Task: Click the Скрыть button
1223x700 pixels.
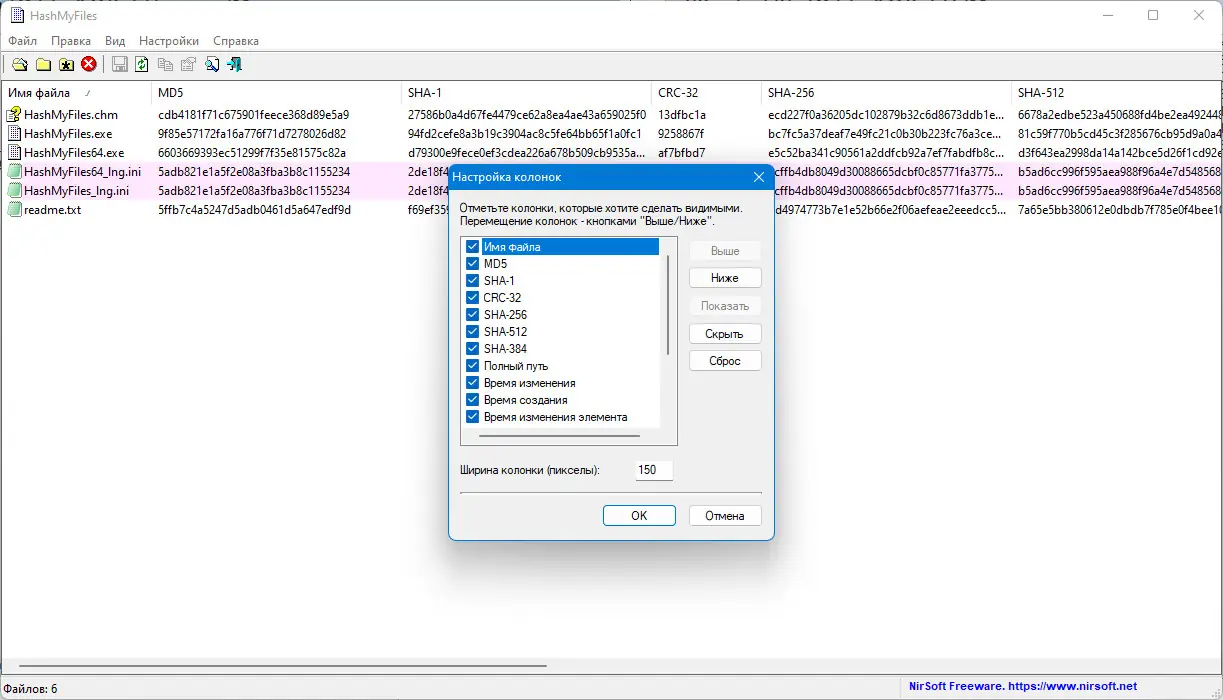Action: (725, 334)
